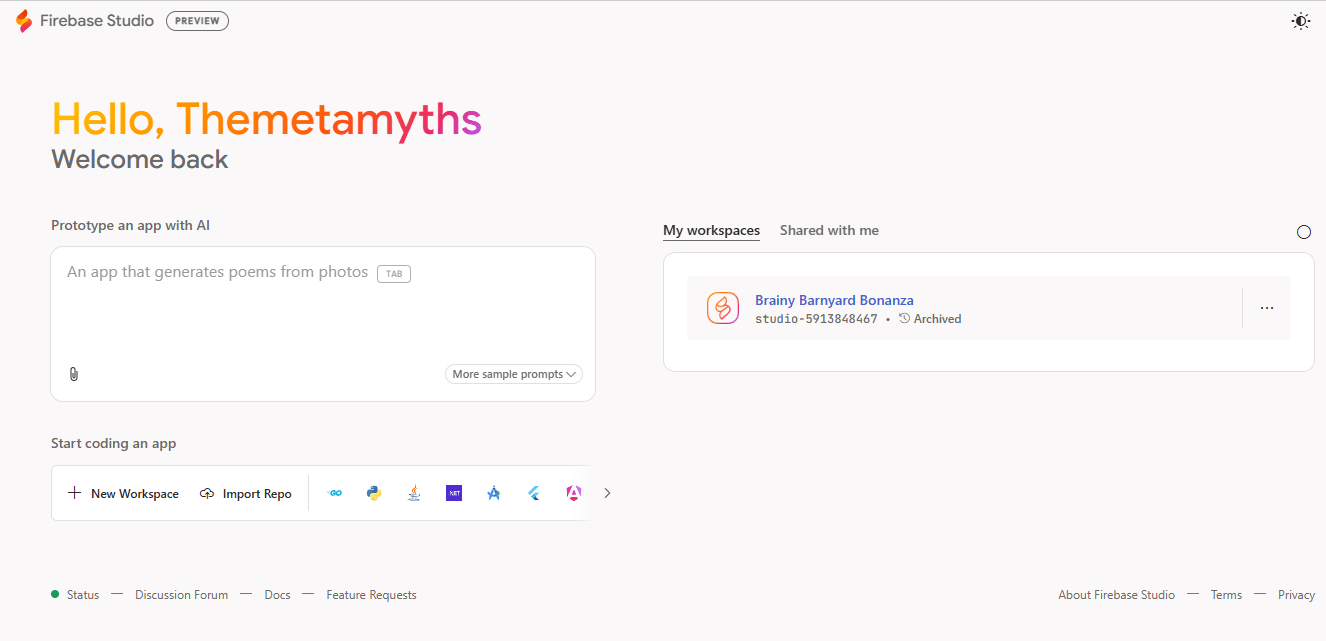The width and height of the screenshot is (1326, 641).
Task: Click the cloud upload icon of Import Repo
Action: click(x=207, y=494)
